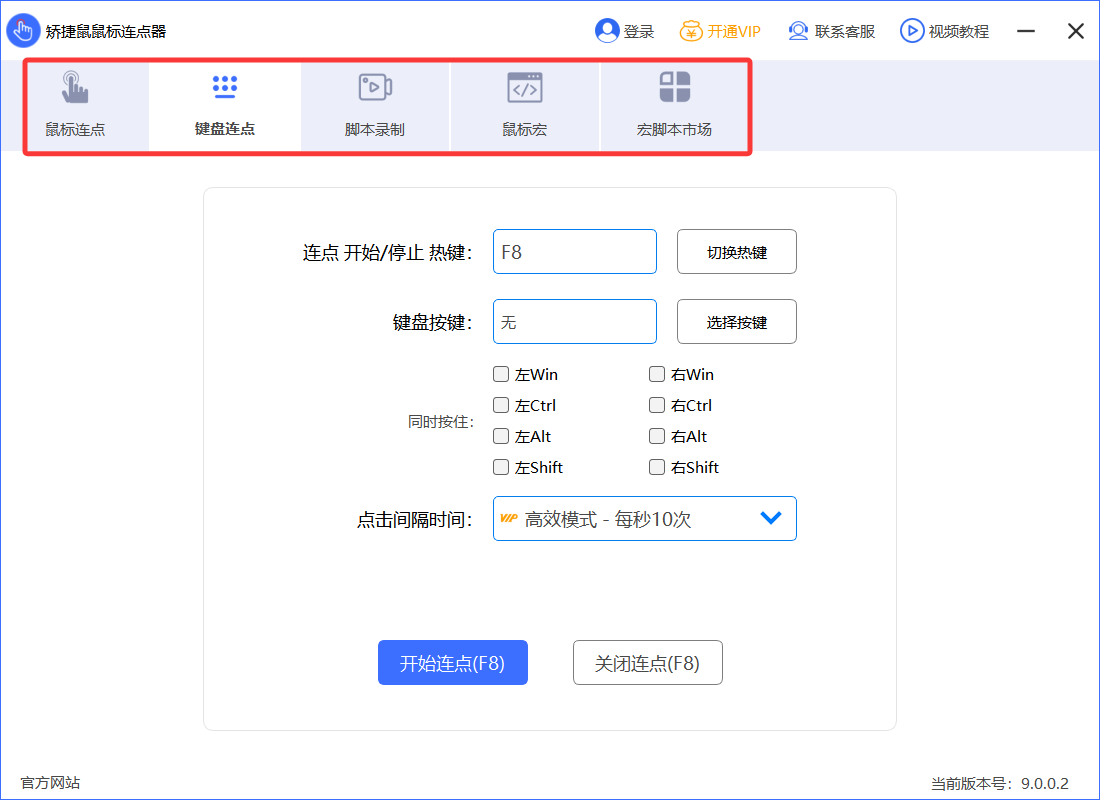
Task: Click the 登录 user avatar icon
Action: tap(607, 31)
